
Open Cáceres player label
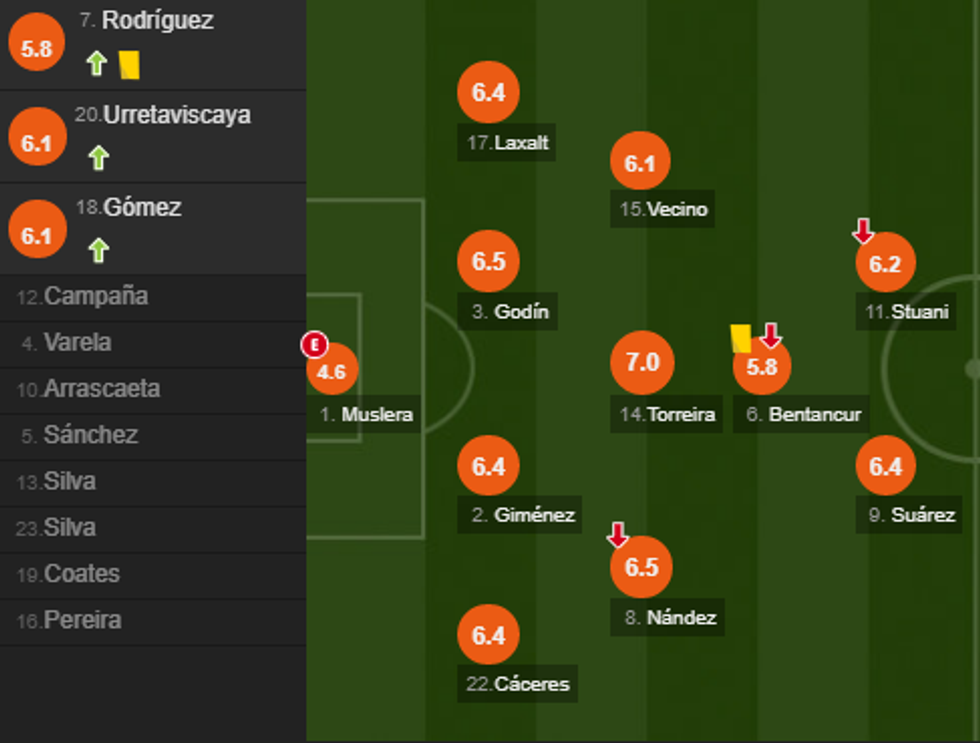[x=518, y=684]
